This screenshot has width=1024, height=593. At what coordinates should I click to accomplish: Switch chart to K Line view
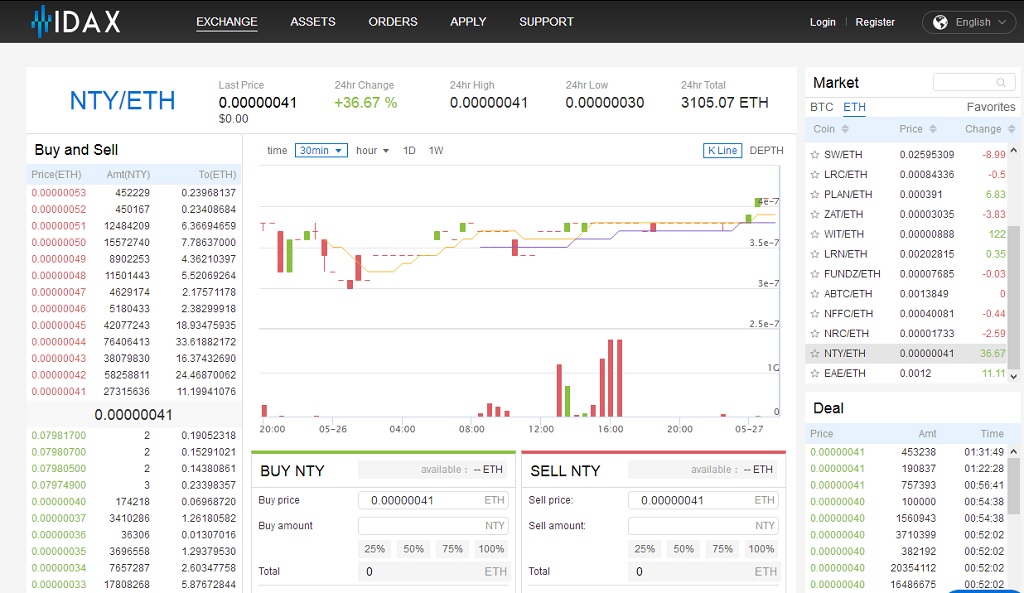coord(722,150)
